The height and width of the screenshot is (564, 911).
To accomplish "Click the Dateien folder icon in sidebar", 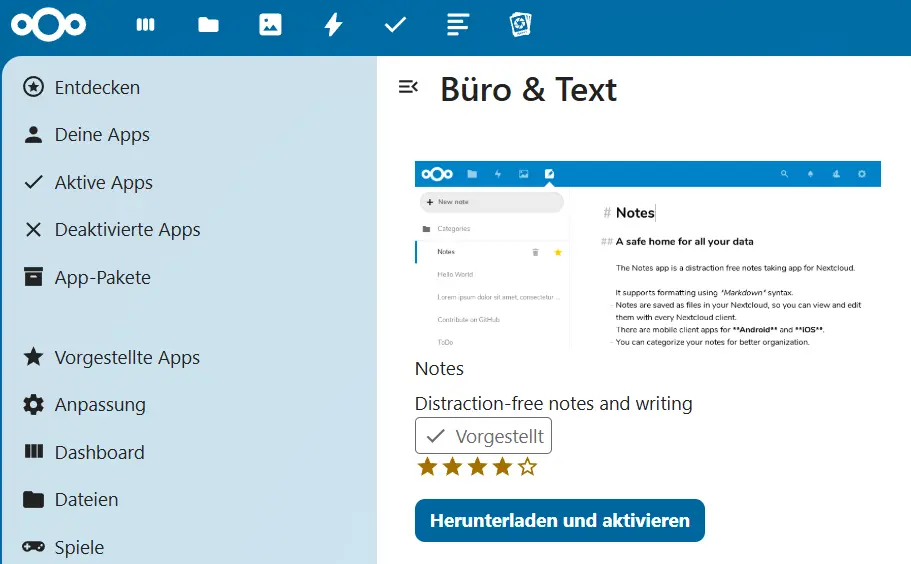I will point(33,500).
